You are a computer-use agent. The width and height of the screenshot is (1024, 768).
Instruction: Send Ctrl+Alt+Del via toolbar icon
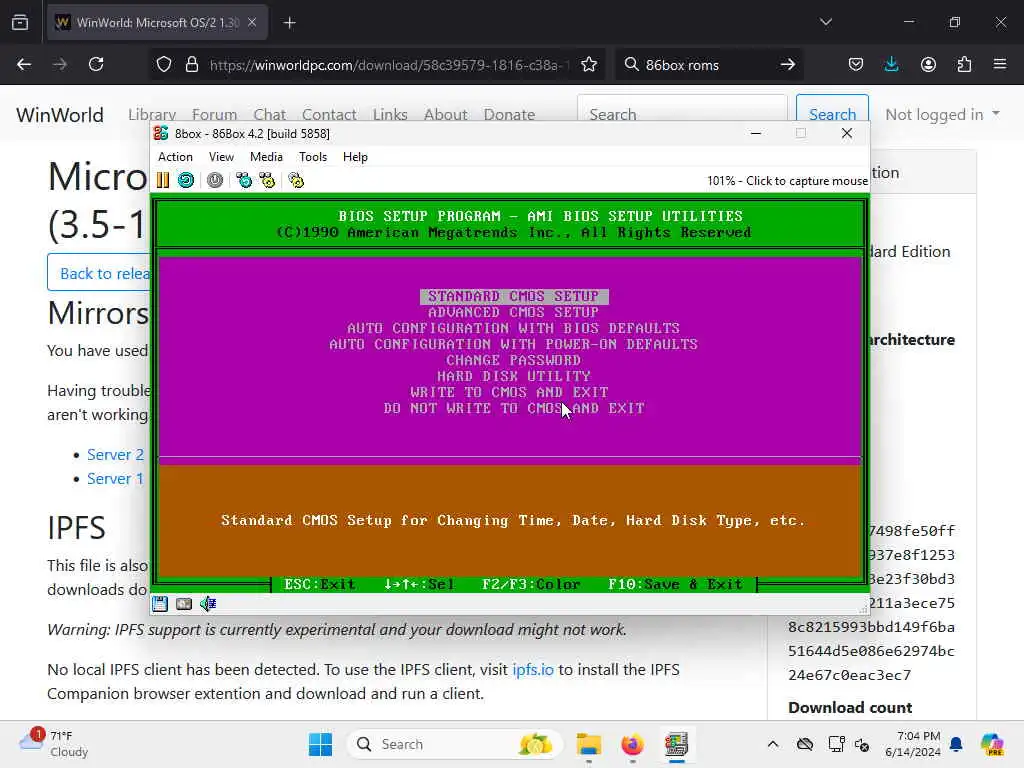point(244,180)
